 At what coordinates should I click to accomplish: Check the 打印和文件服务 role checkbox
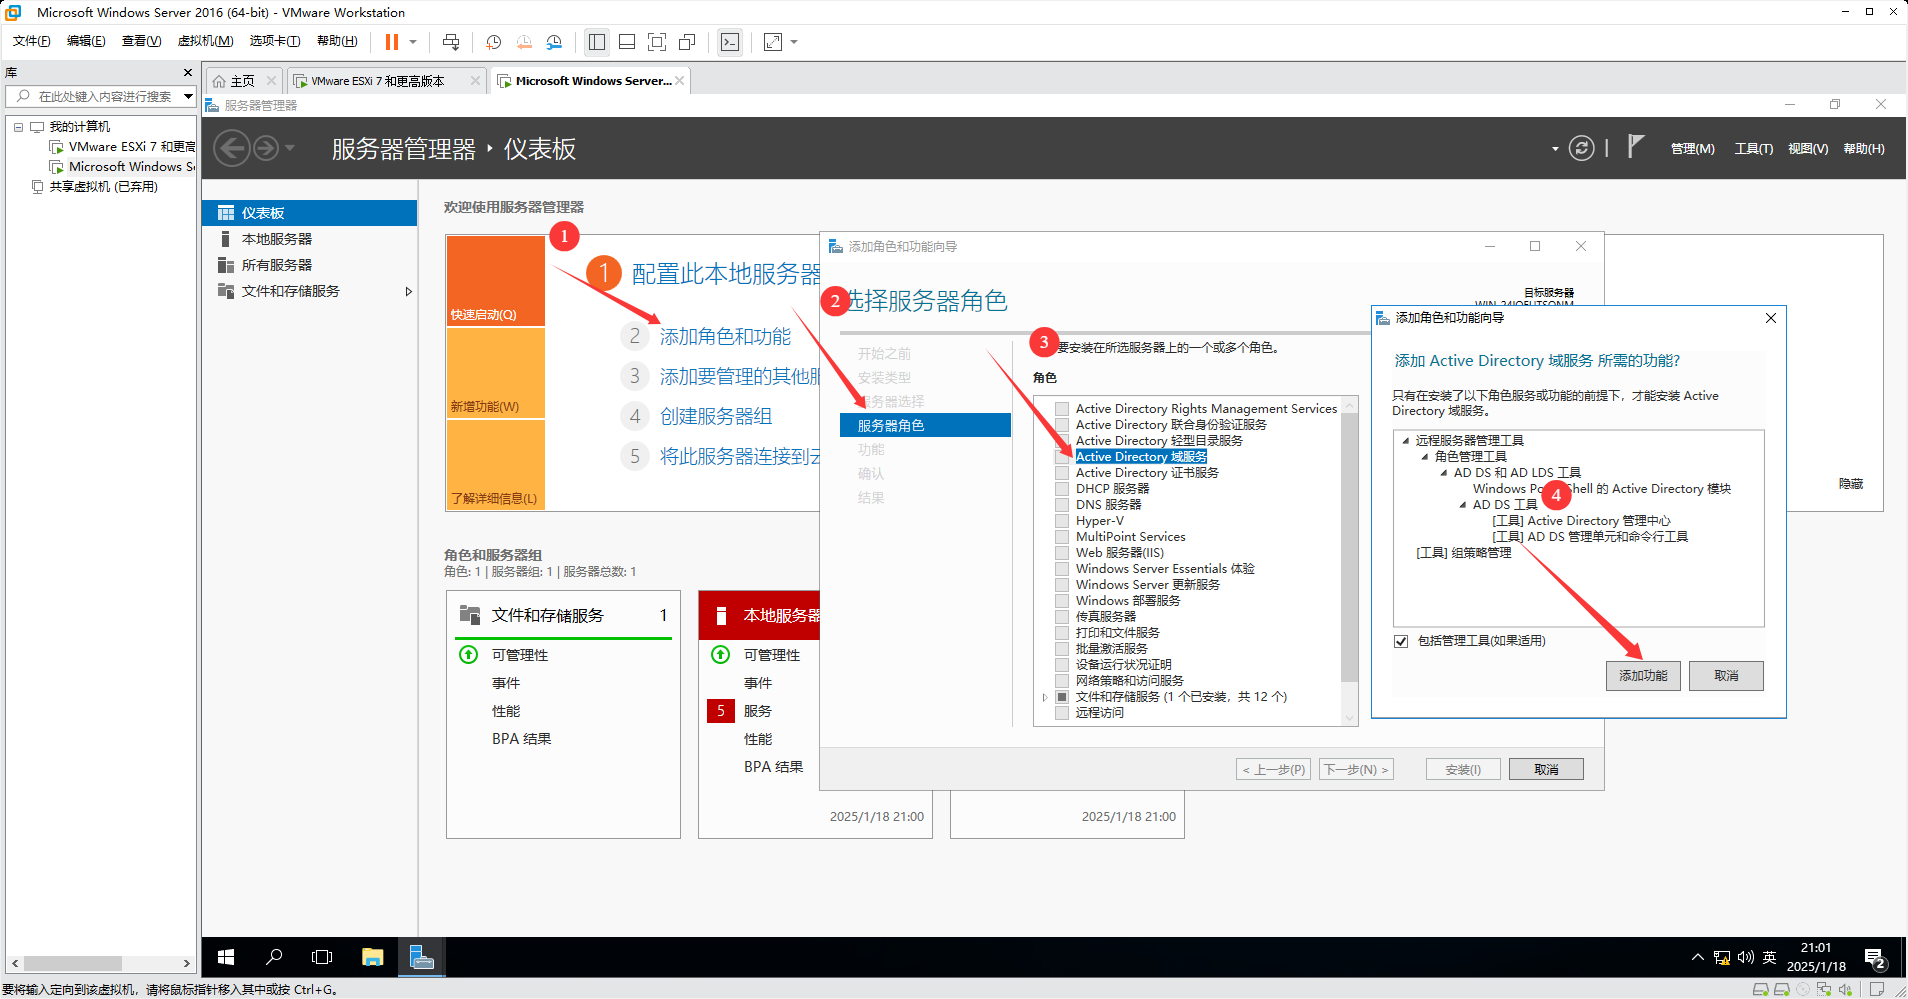coord(1062,633)
